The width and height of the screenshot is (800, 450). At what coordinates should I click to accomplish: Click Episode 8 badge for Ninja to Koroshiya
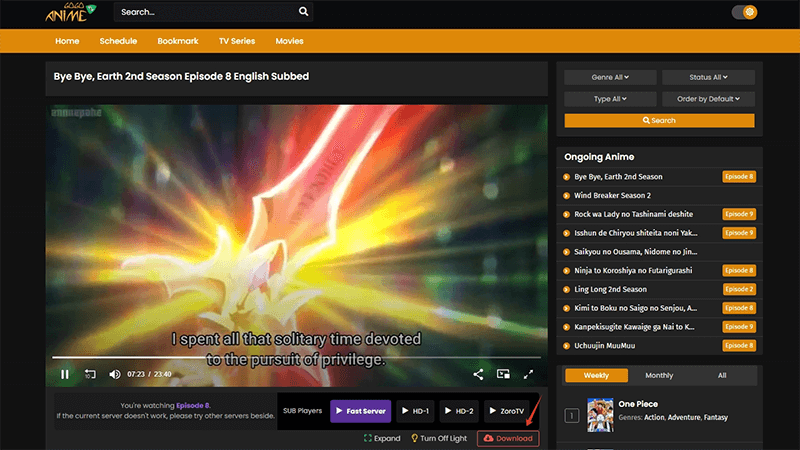(x=739, y=270)
